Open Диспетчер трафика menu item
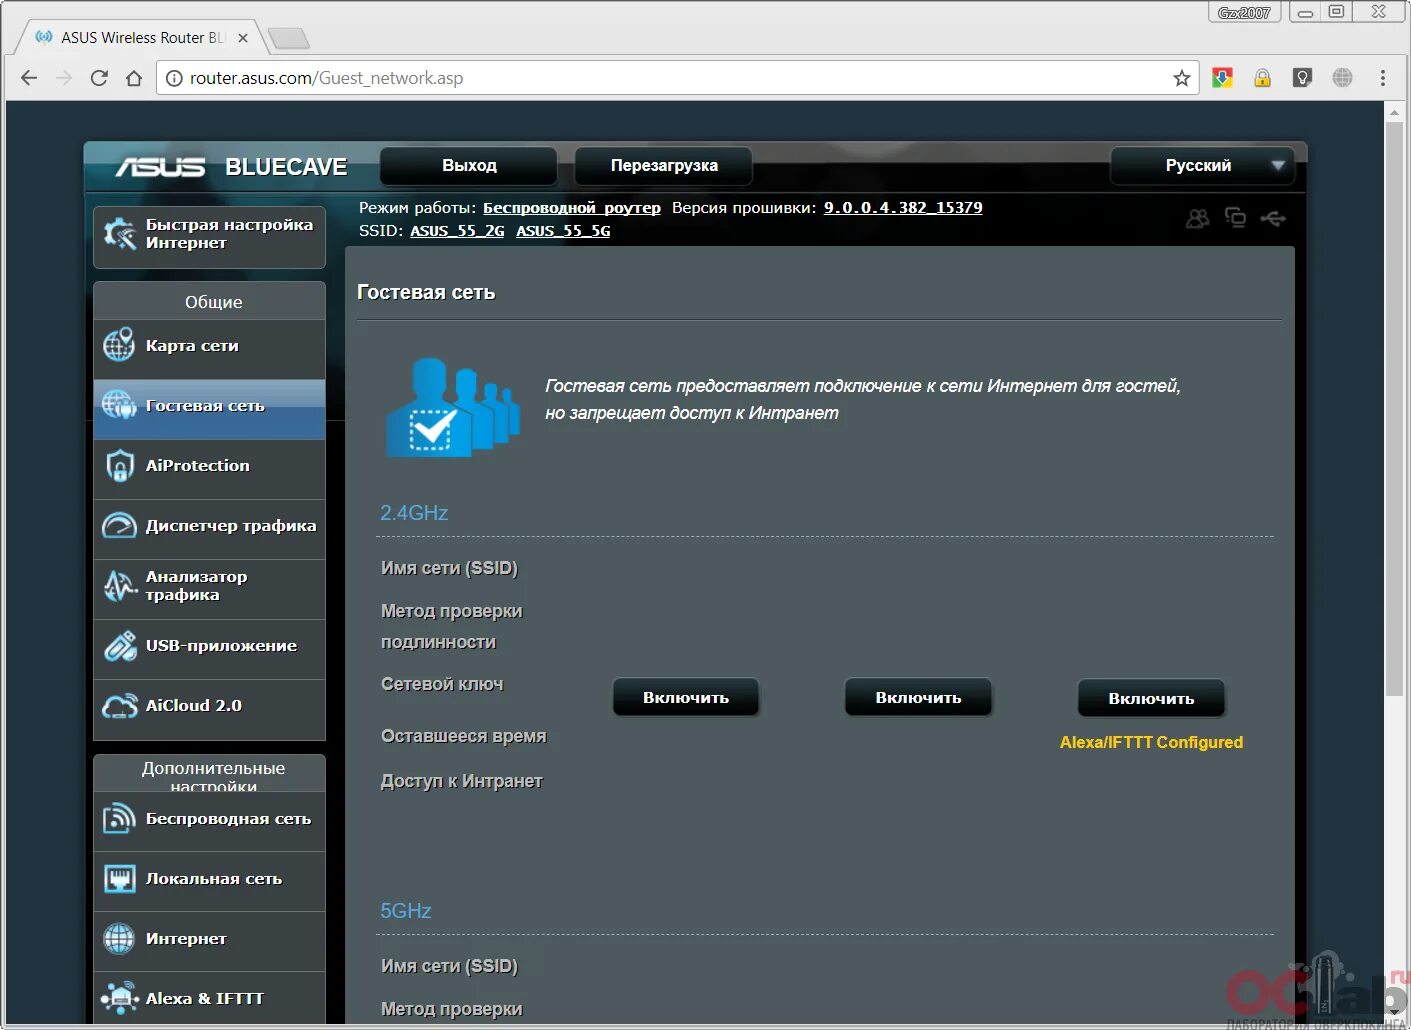 click(209, 529)
